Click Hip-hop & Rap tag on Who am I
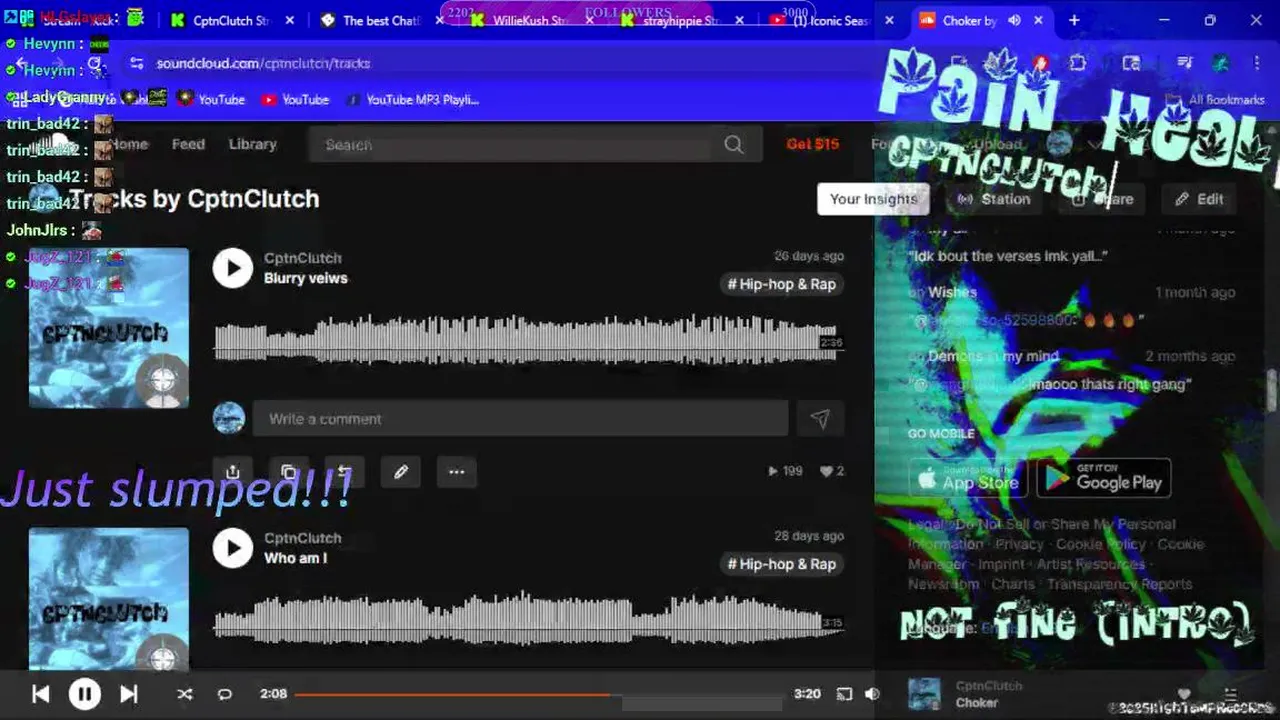This screenshot has width=1280, height=720. coord(782,564)
